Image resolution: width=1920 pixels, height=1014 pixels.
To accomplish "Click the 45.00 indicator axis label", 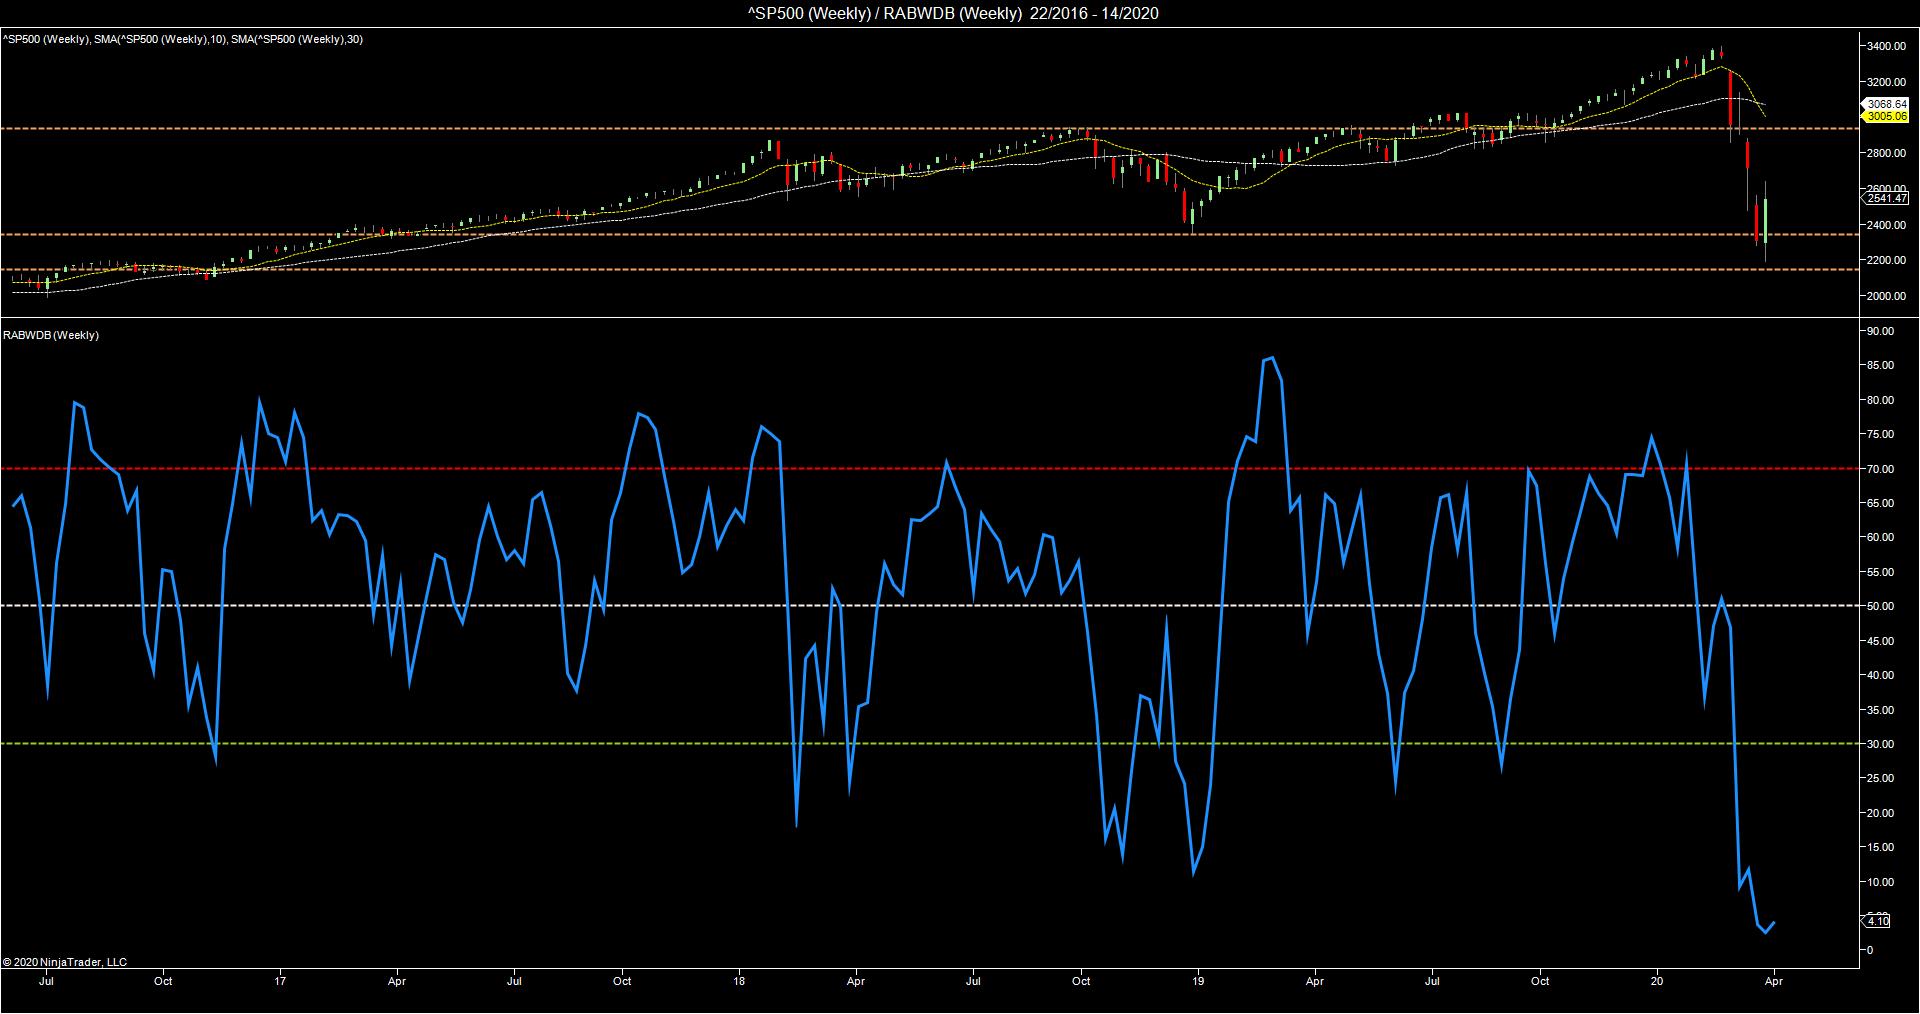I will [x=1880, y=641].
